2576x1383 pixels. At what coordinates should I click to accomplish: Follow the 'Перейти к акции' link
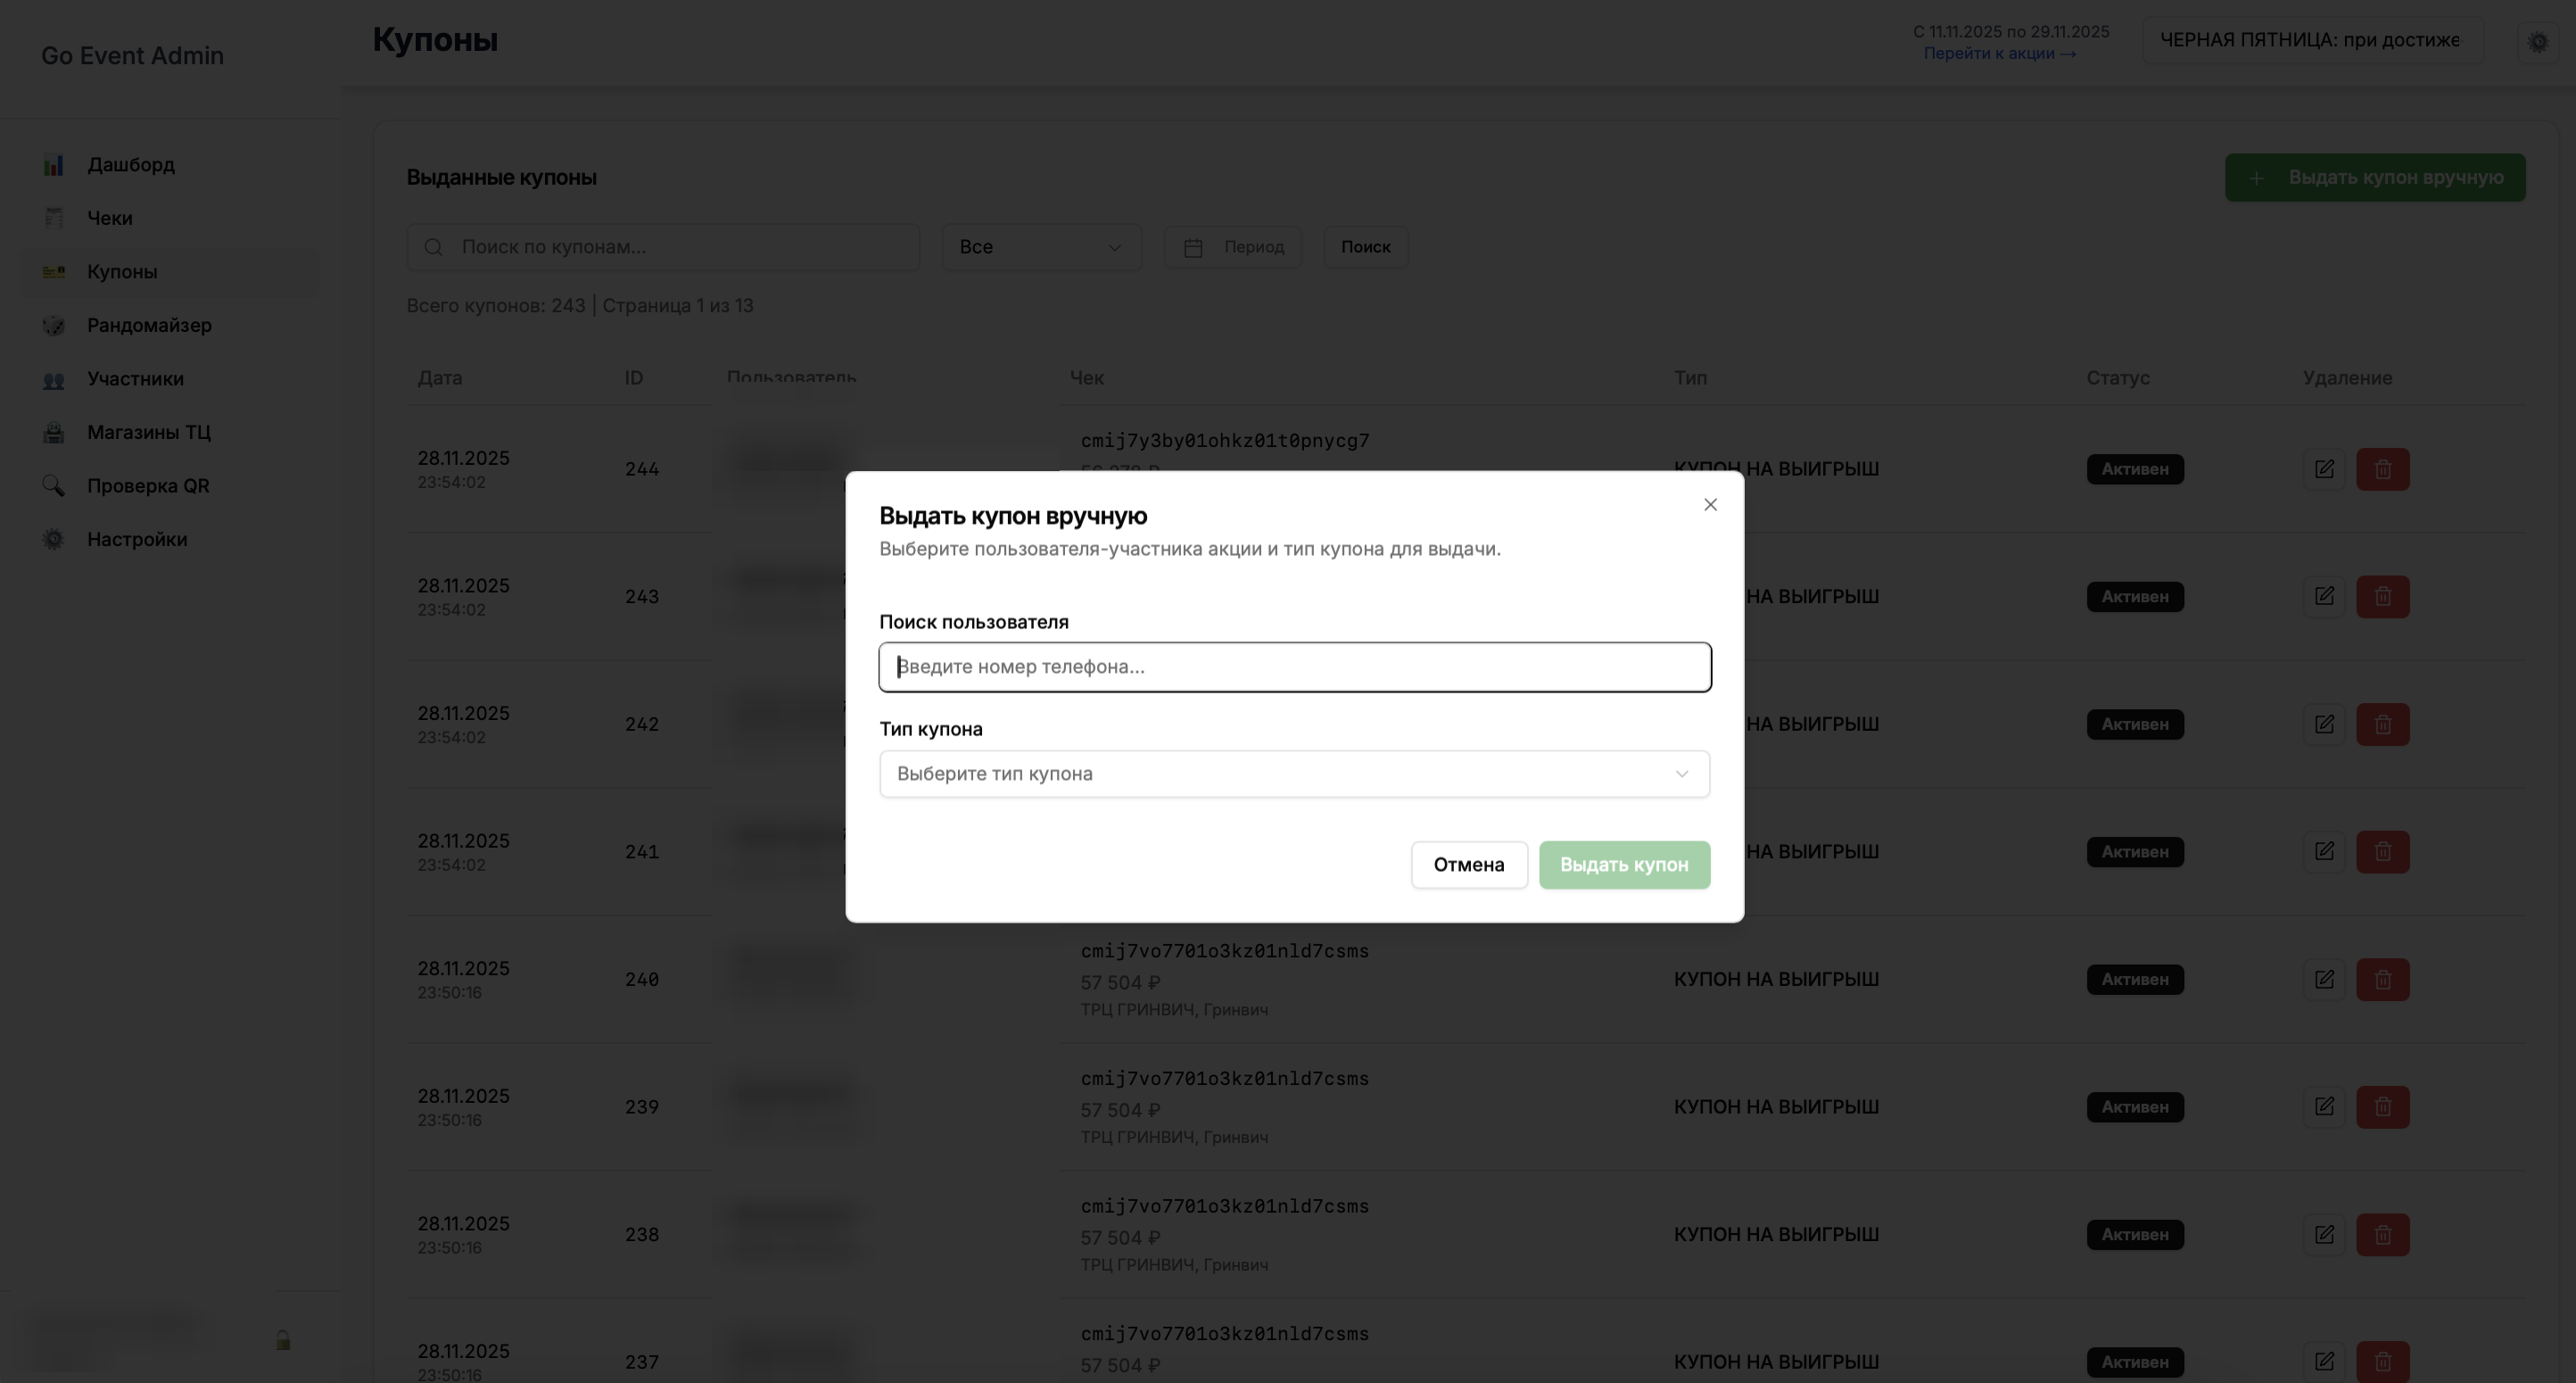point(2000,54)
